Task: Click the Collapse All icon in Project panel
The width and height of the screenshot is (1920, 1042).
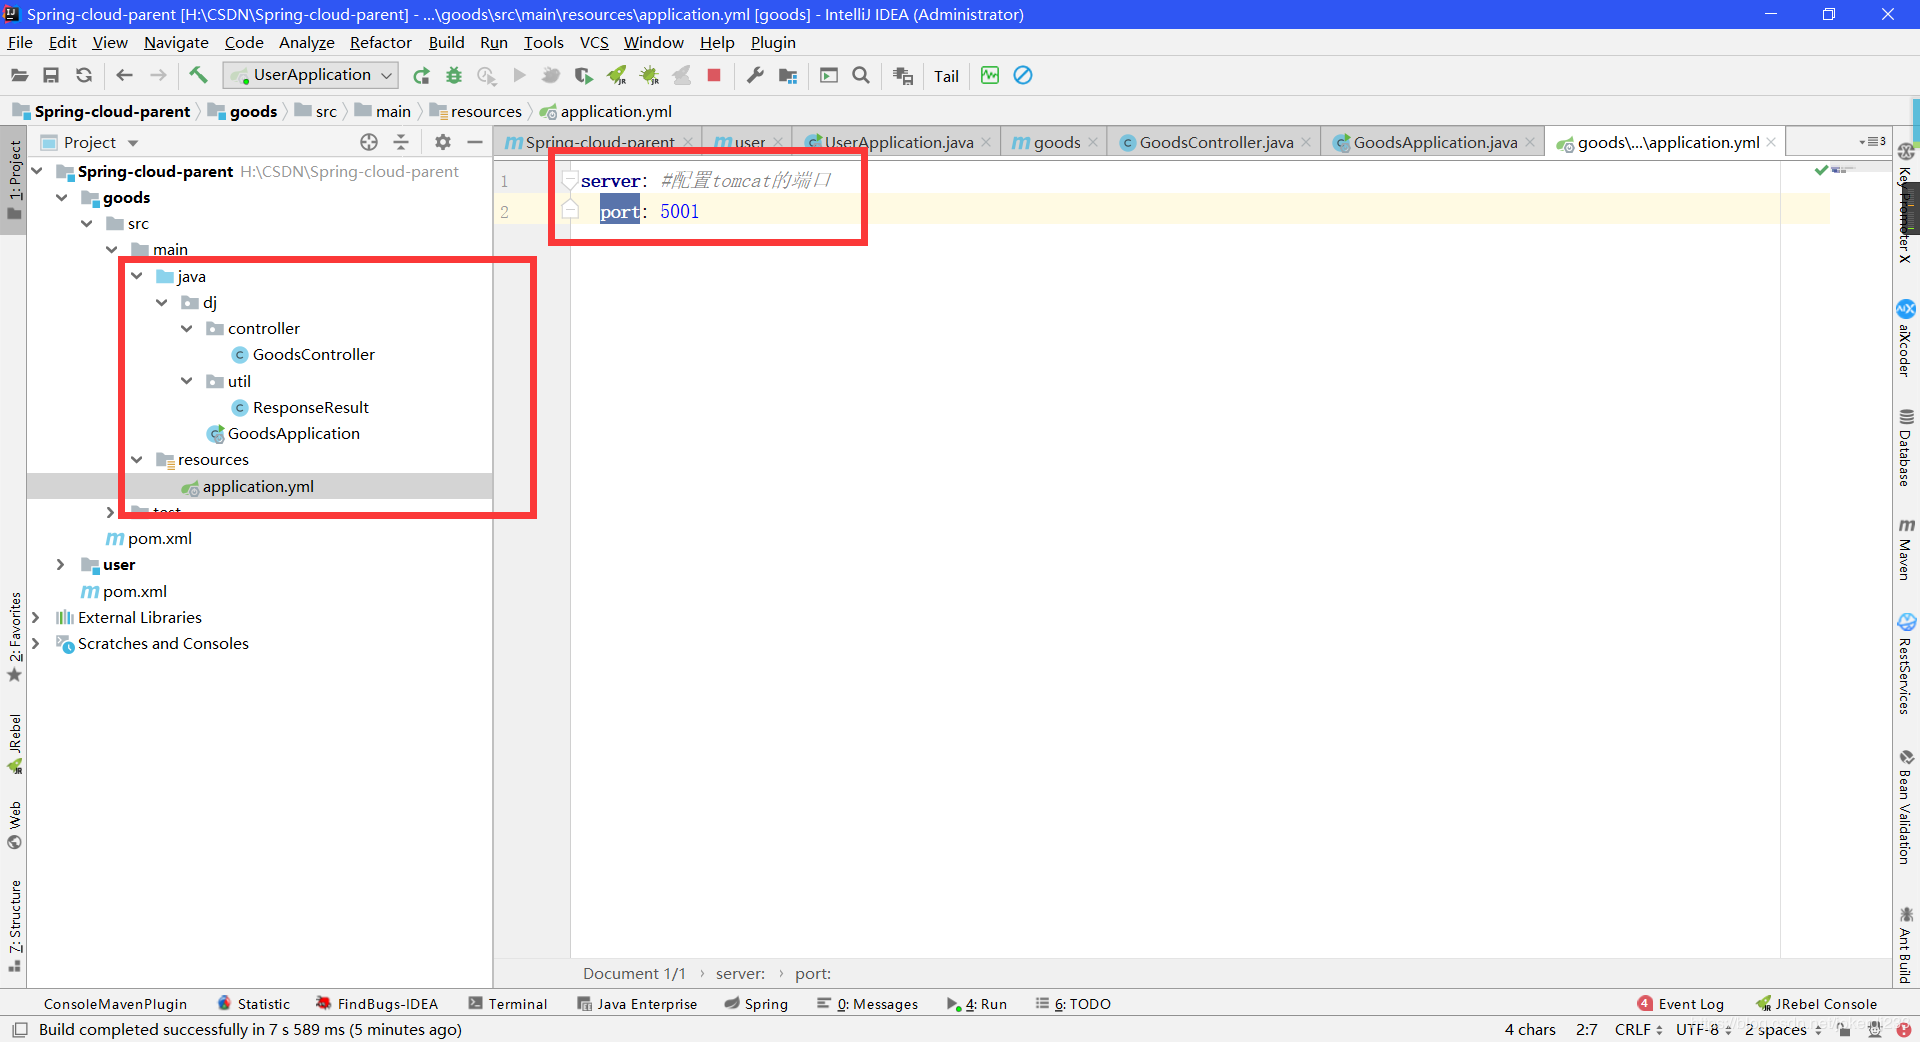Action: (401, 142)
